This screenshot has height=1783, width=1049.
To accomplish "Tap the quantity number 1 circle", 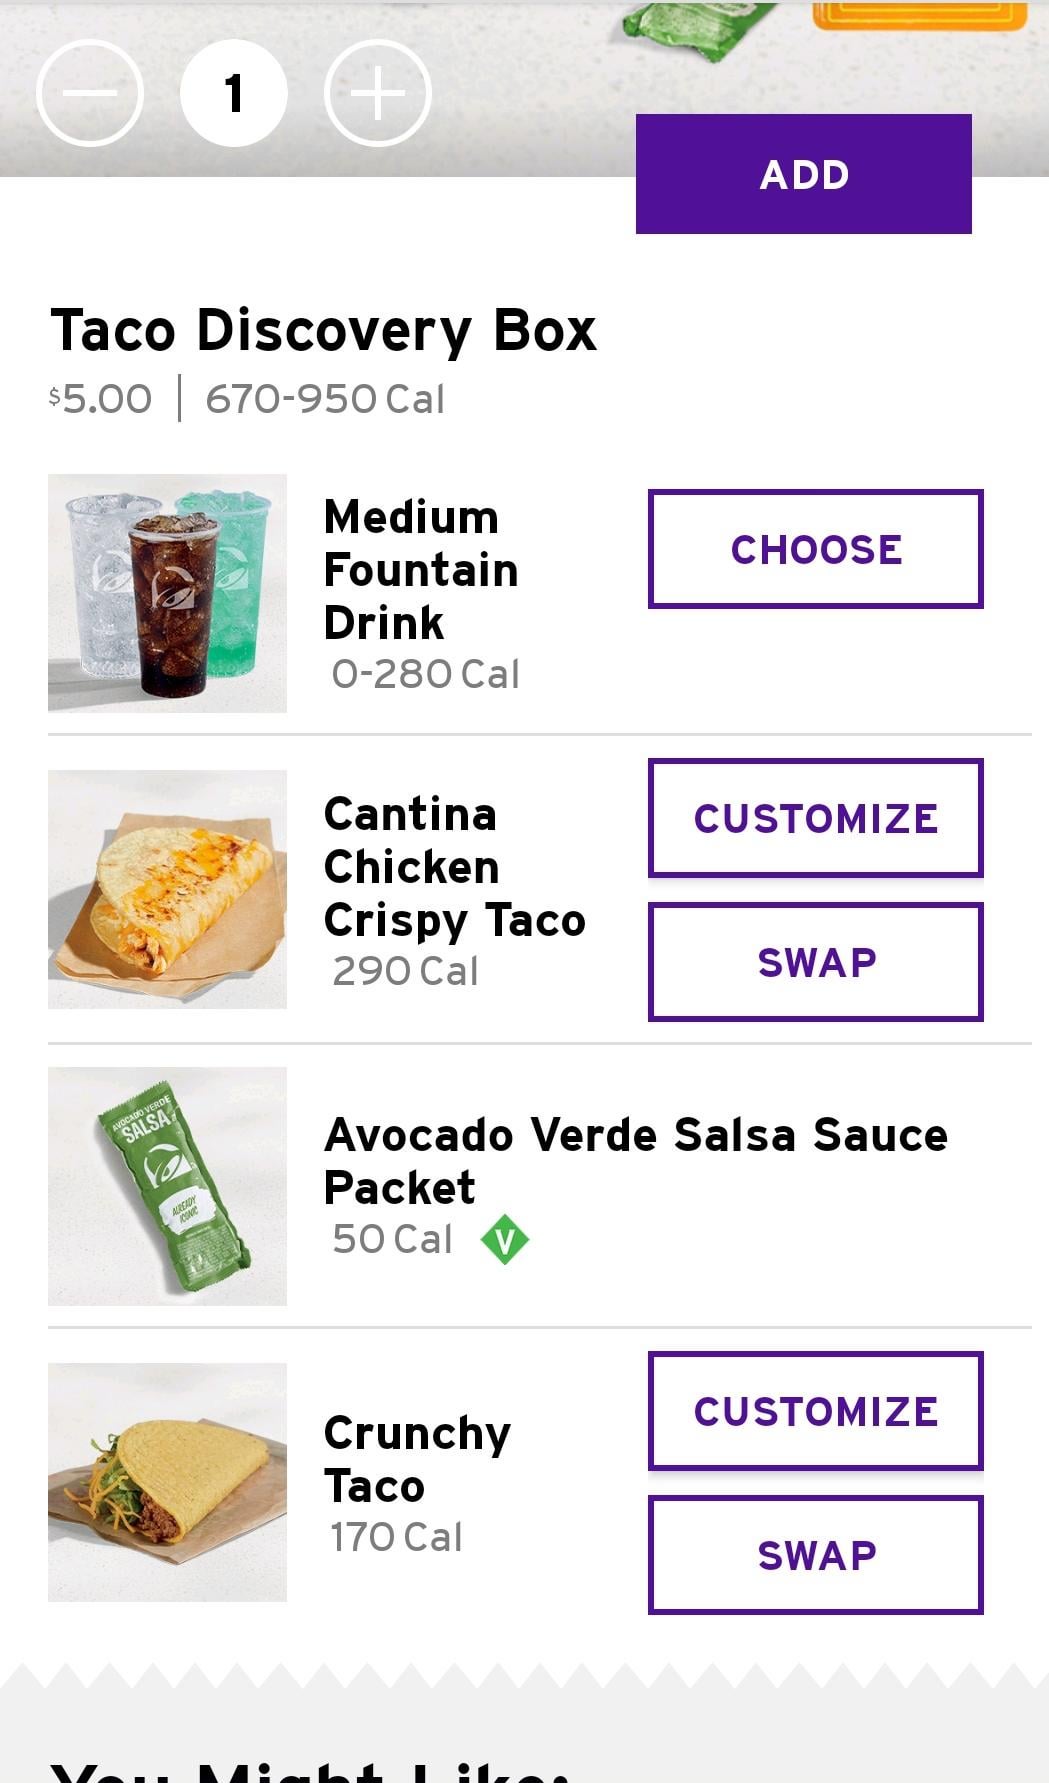I will (234, 93).
